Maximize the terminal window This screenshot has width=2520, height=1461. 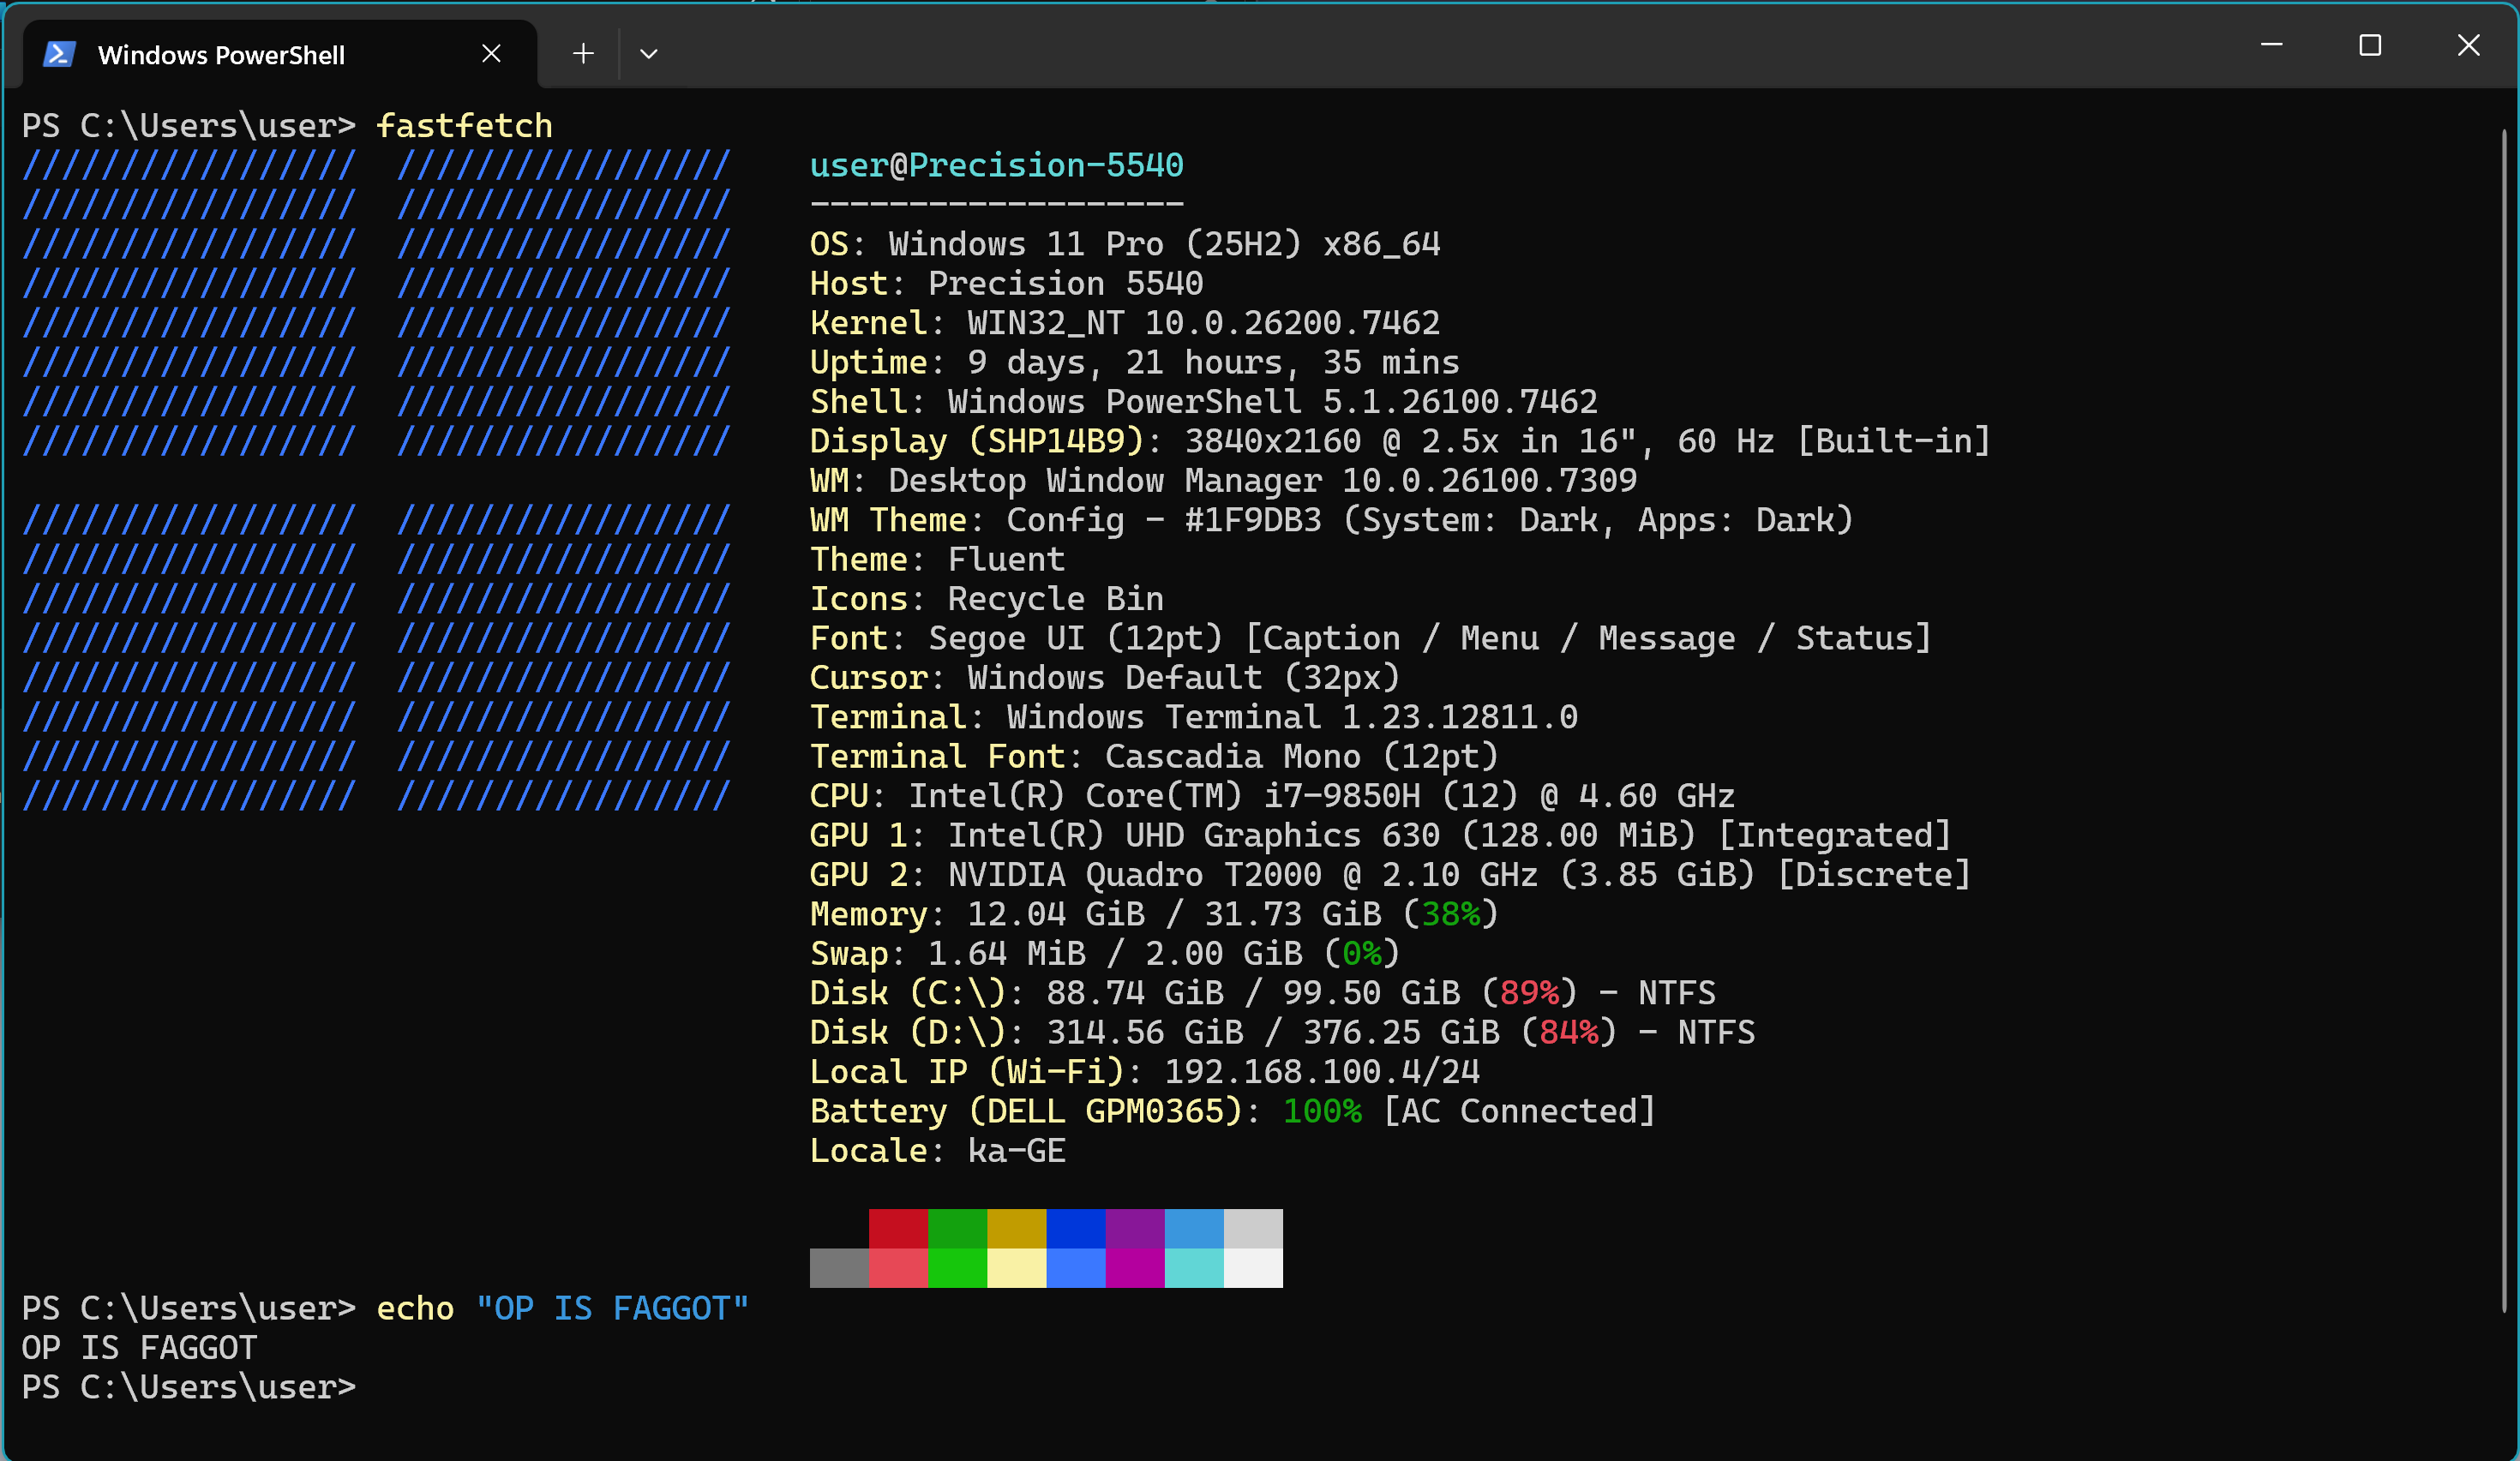pyautogui.click(x=2369, y=45)
